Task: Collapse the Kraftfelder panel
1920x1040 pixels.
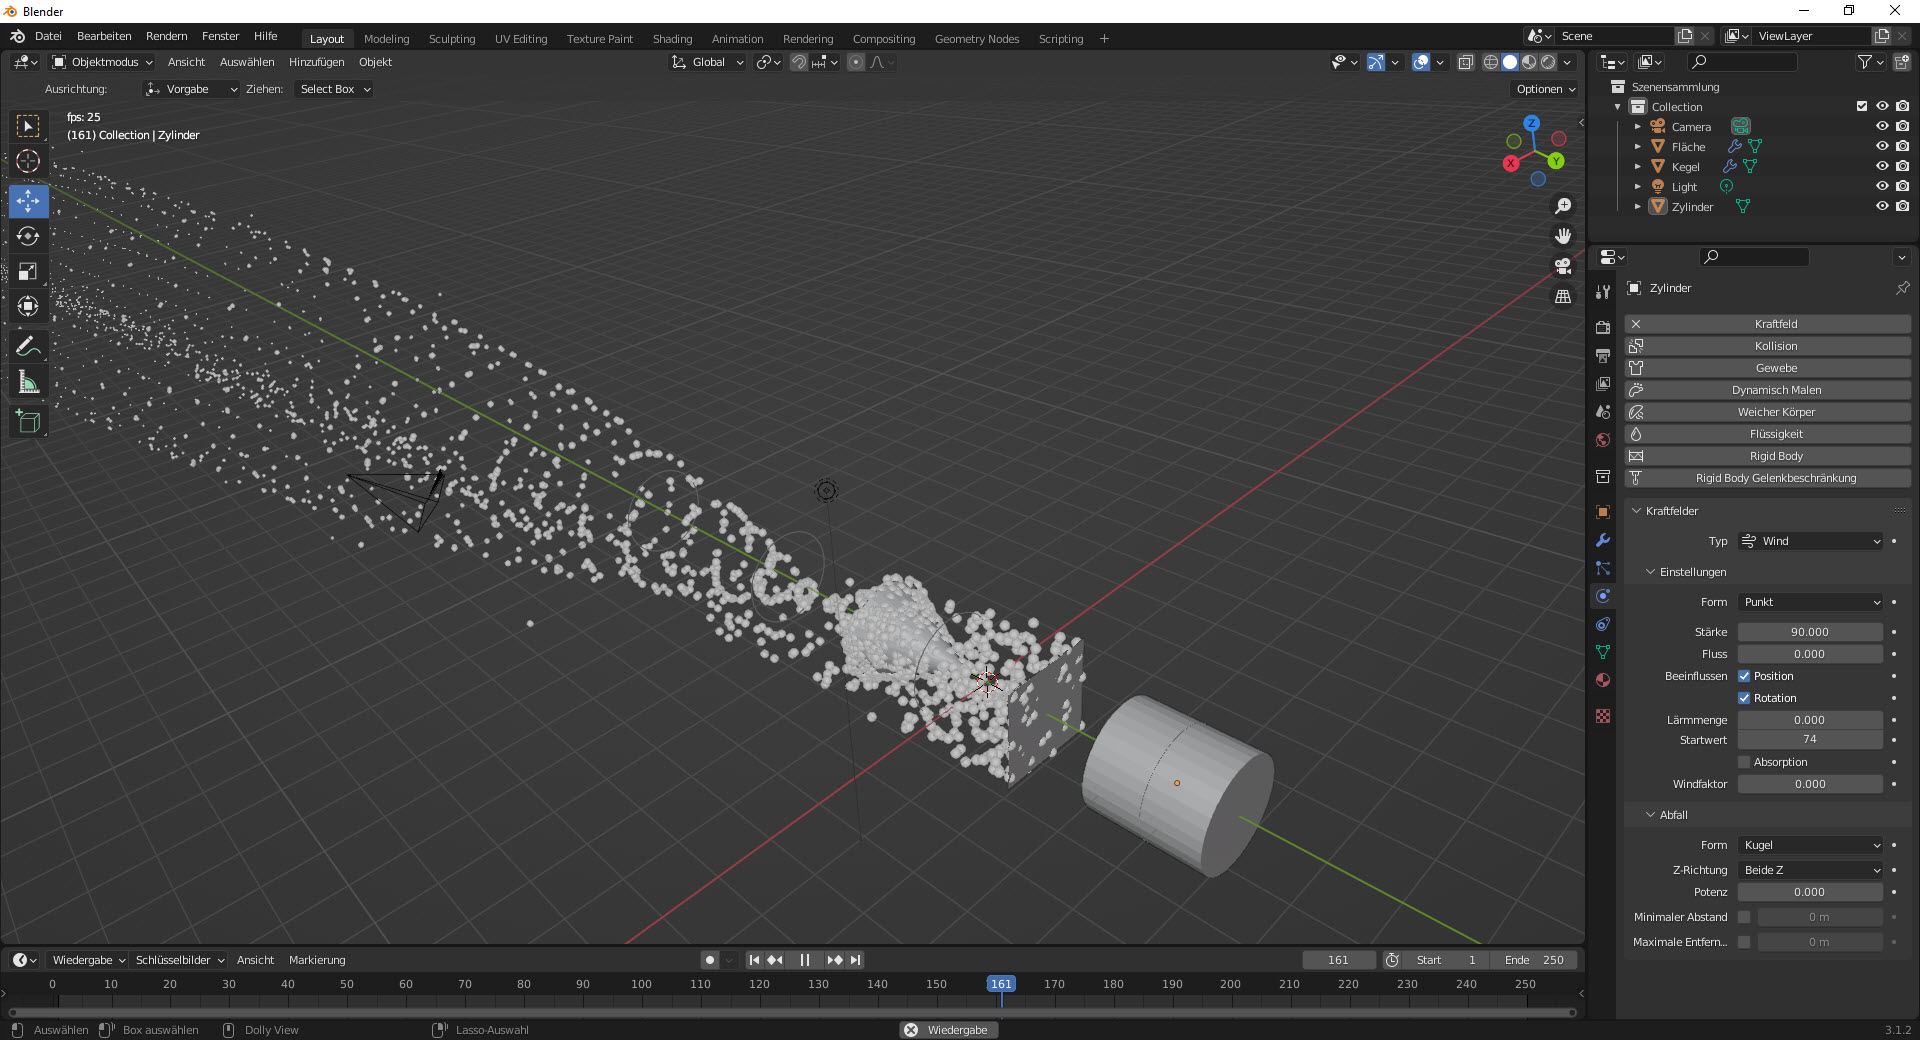Action: [1637, 511]
